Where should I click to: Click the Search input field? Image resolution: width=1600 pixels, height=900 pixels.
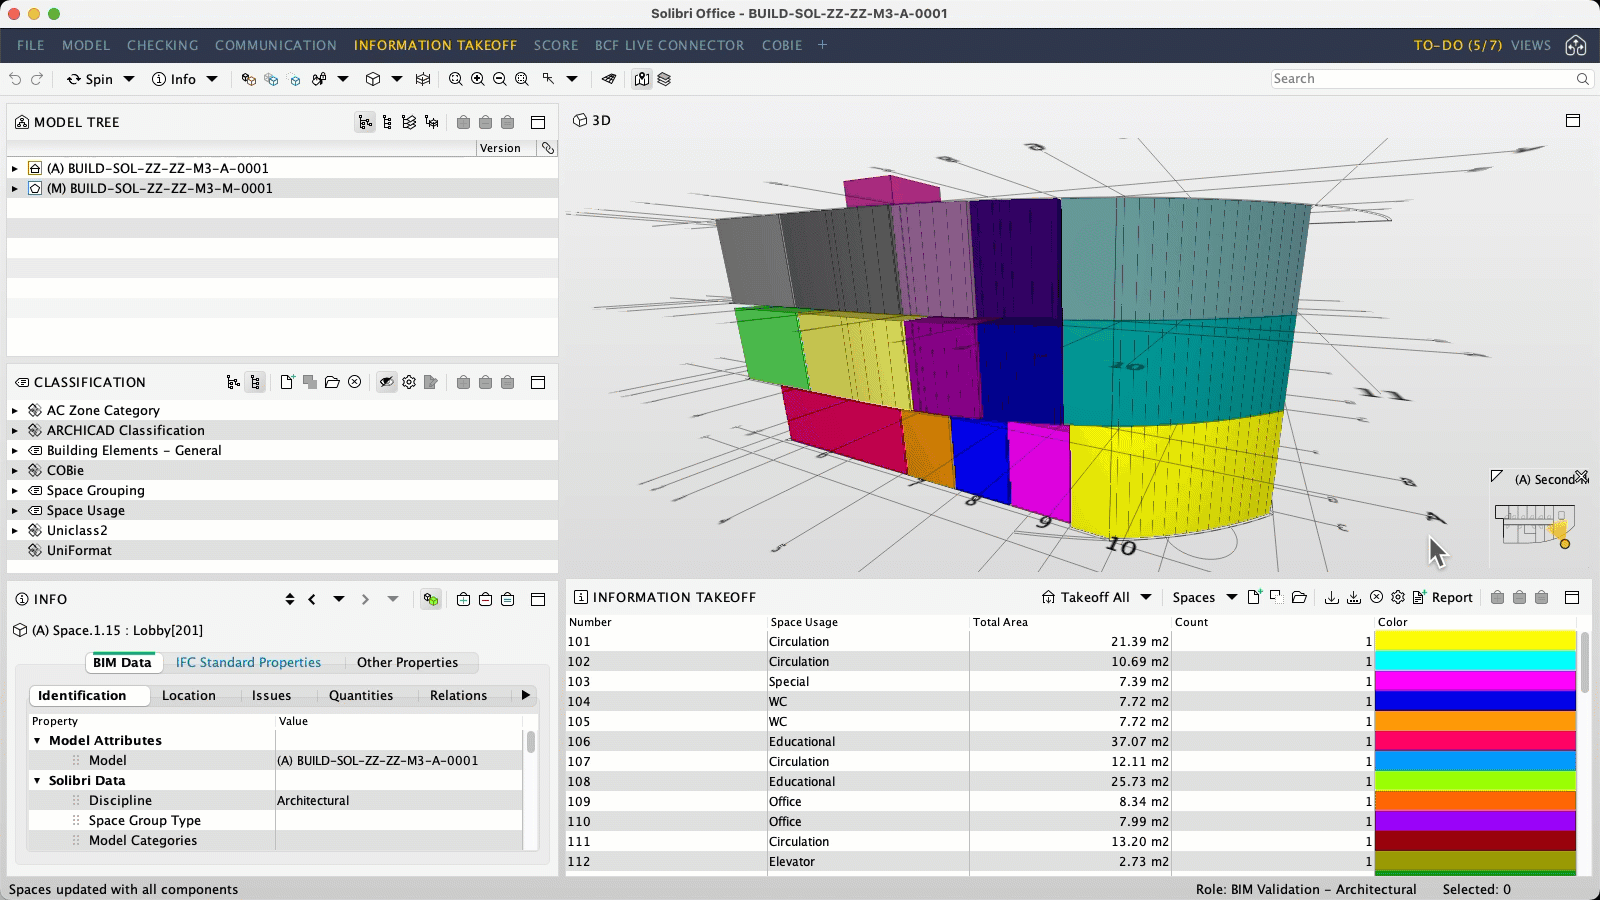click(x=1420, y=79)
